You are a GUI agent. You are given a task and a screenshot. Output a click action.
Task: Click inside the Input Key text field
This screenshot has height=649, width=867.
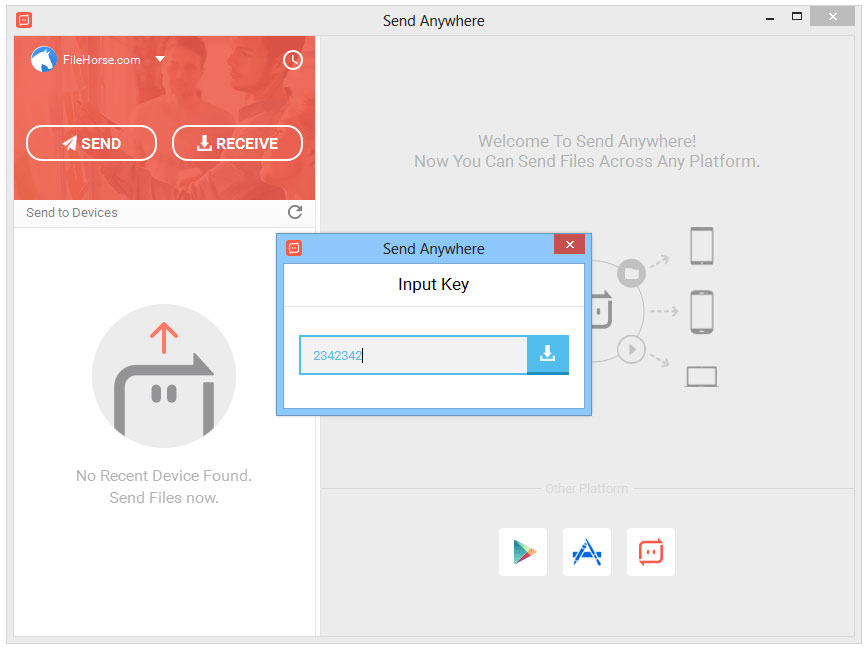[413, 355]
